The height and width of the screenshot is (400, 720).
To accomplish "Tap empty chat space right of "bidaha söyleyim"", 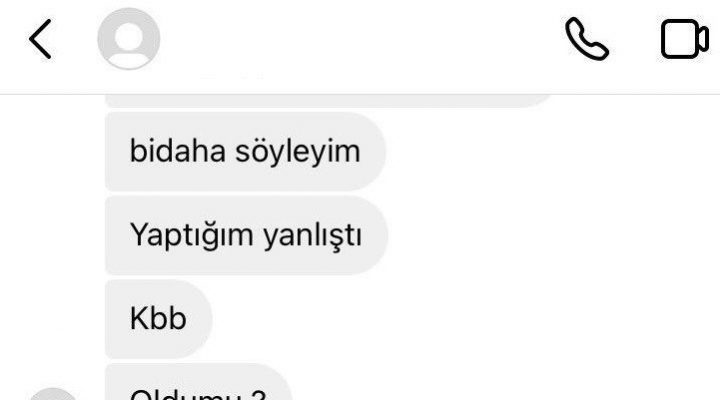I will [551, 151].
